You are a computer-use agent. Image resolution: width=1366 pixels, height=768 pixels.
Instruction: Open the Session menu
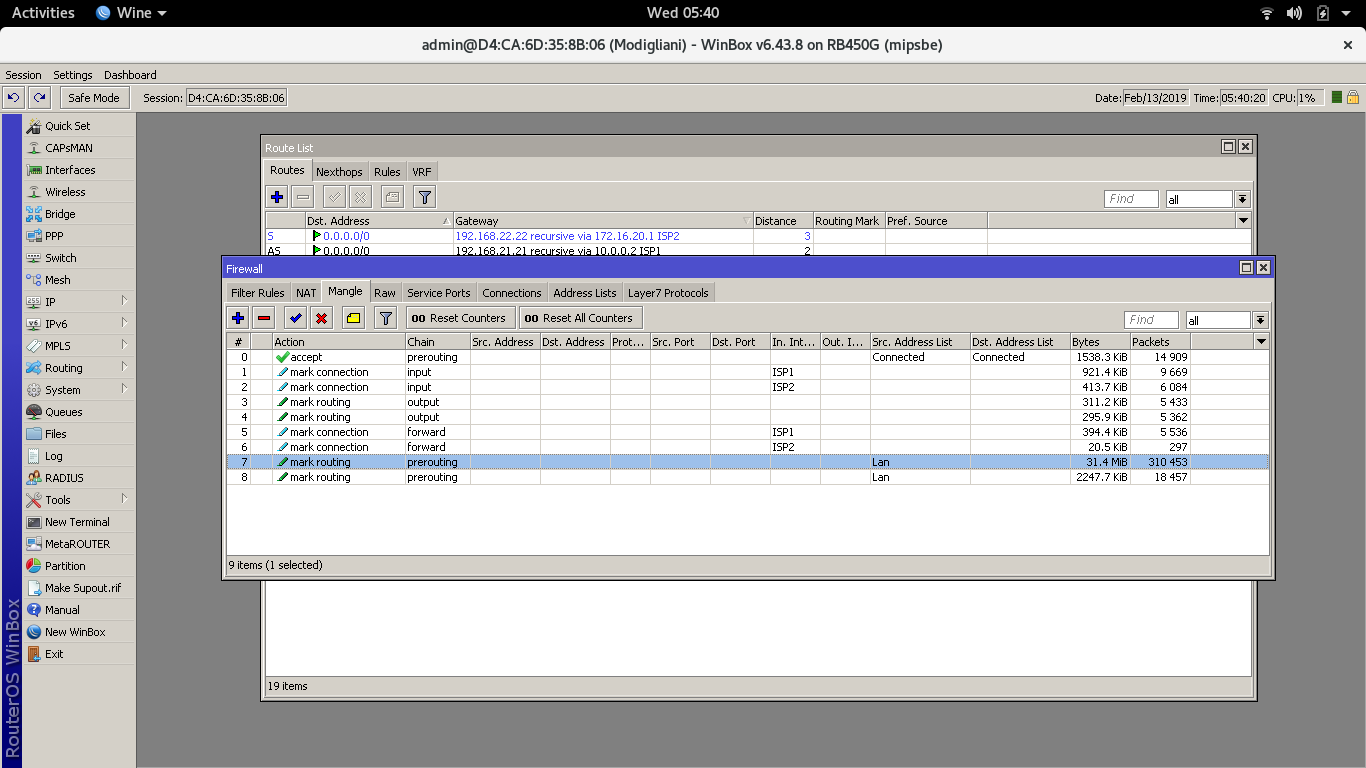coord(24,75)
